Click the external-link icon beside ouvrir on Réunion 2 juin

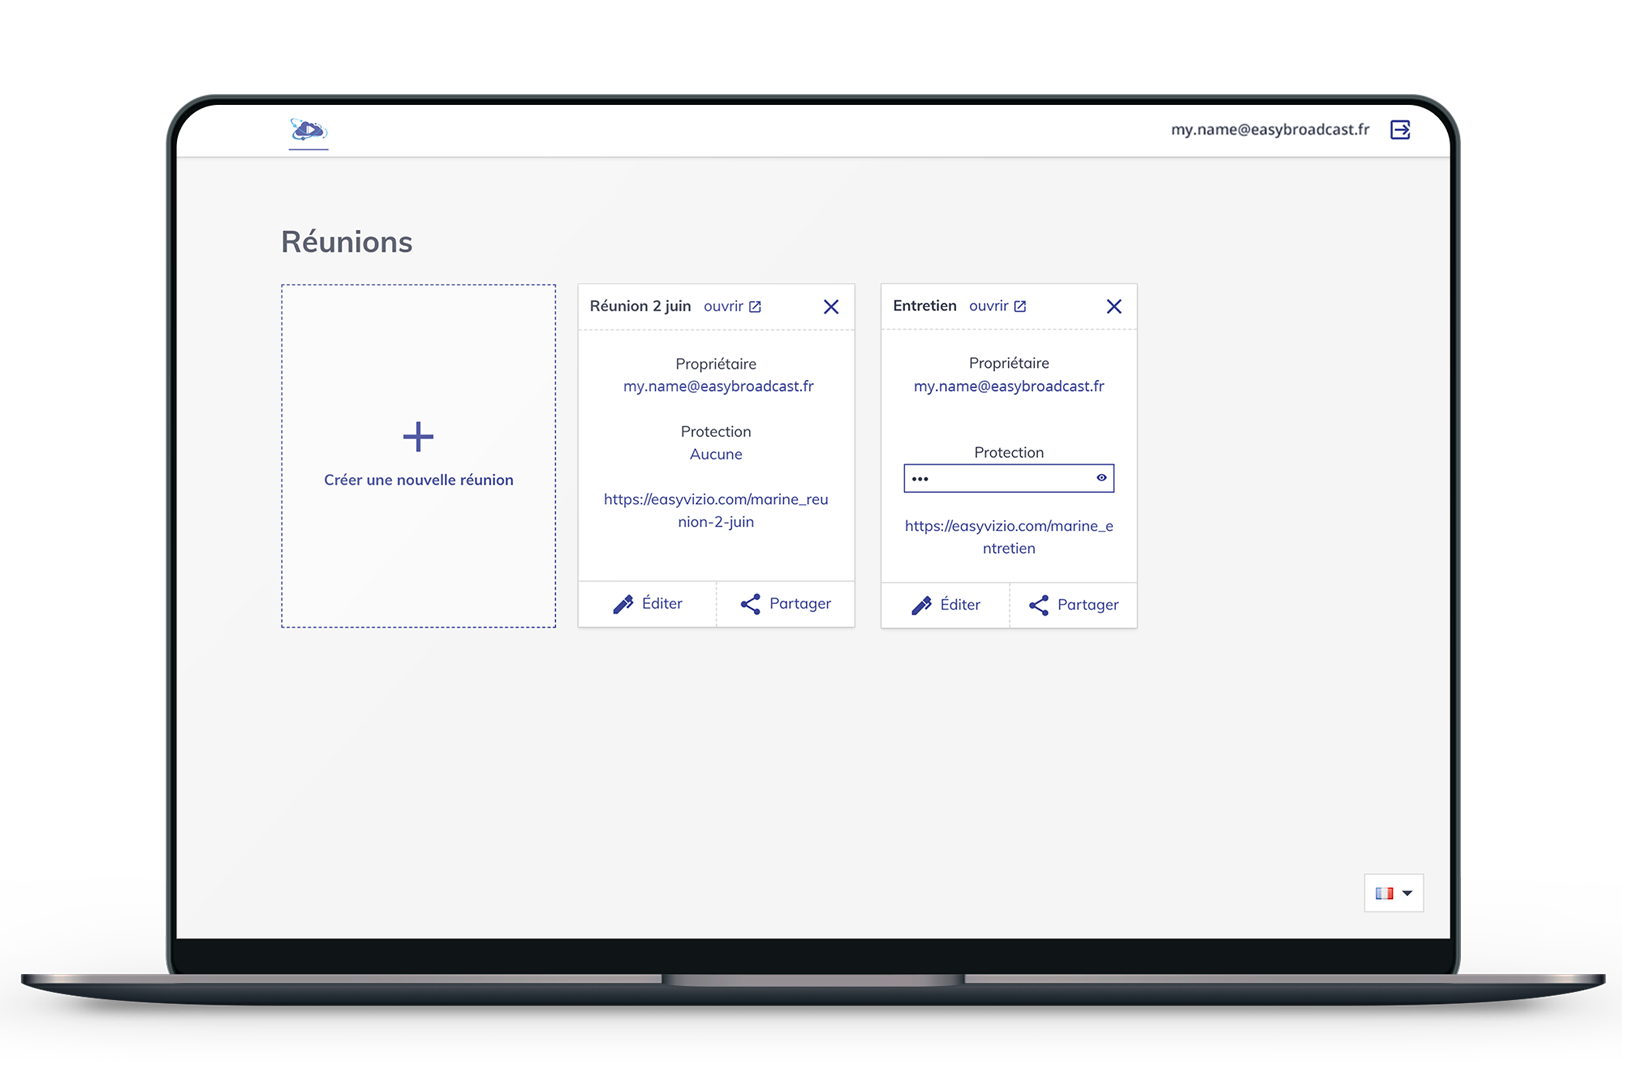point(757,306)
